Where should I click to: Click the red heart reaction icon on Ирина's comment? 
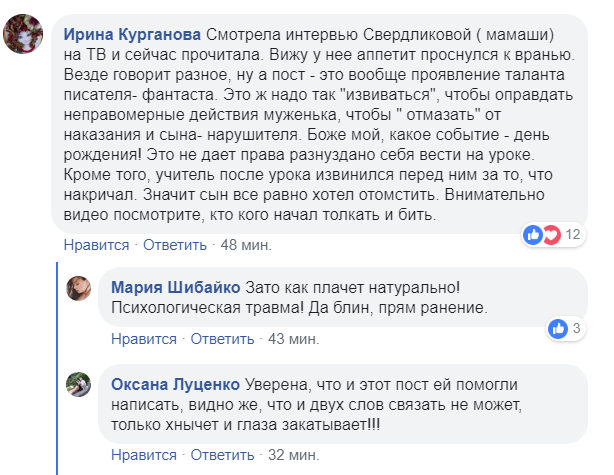pos(548,234)
